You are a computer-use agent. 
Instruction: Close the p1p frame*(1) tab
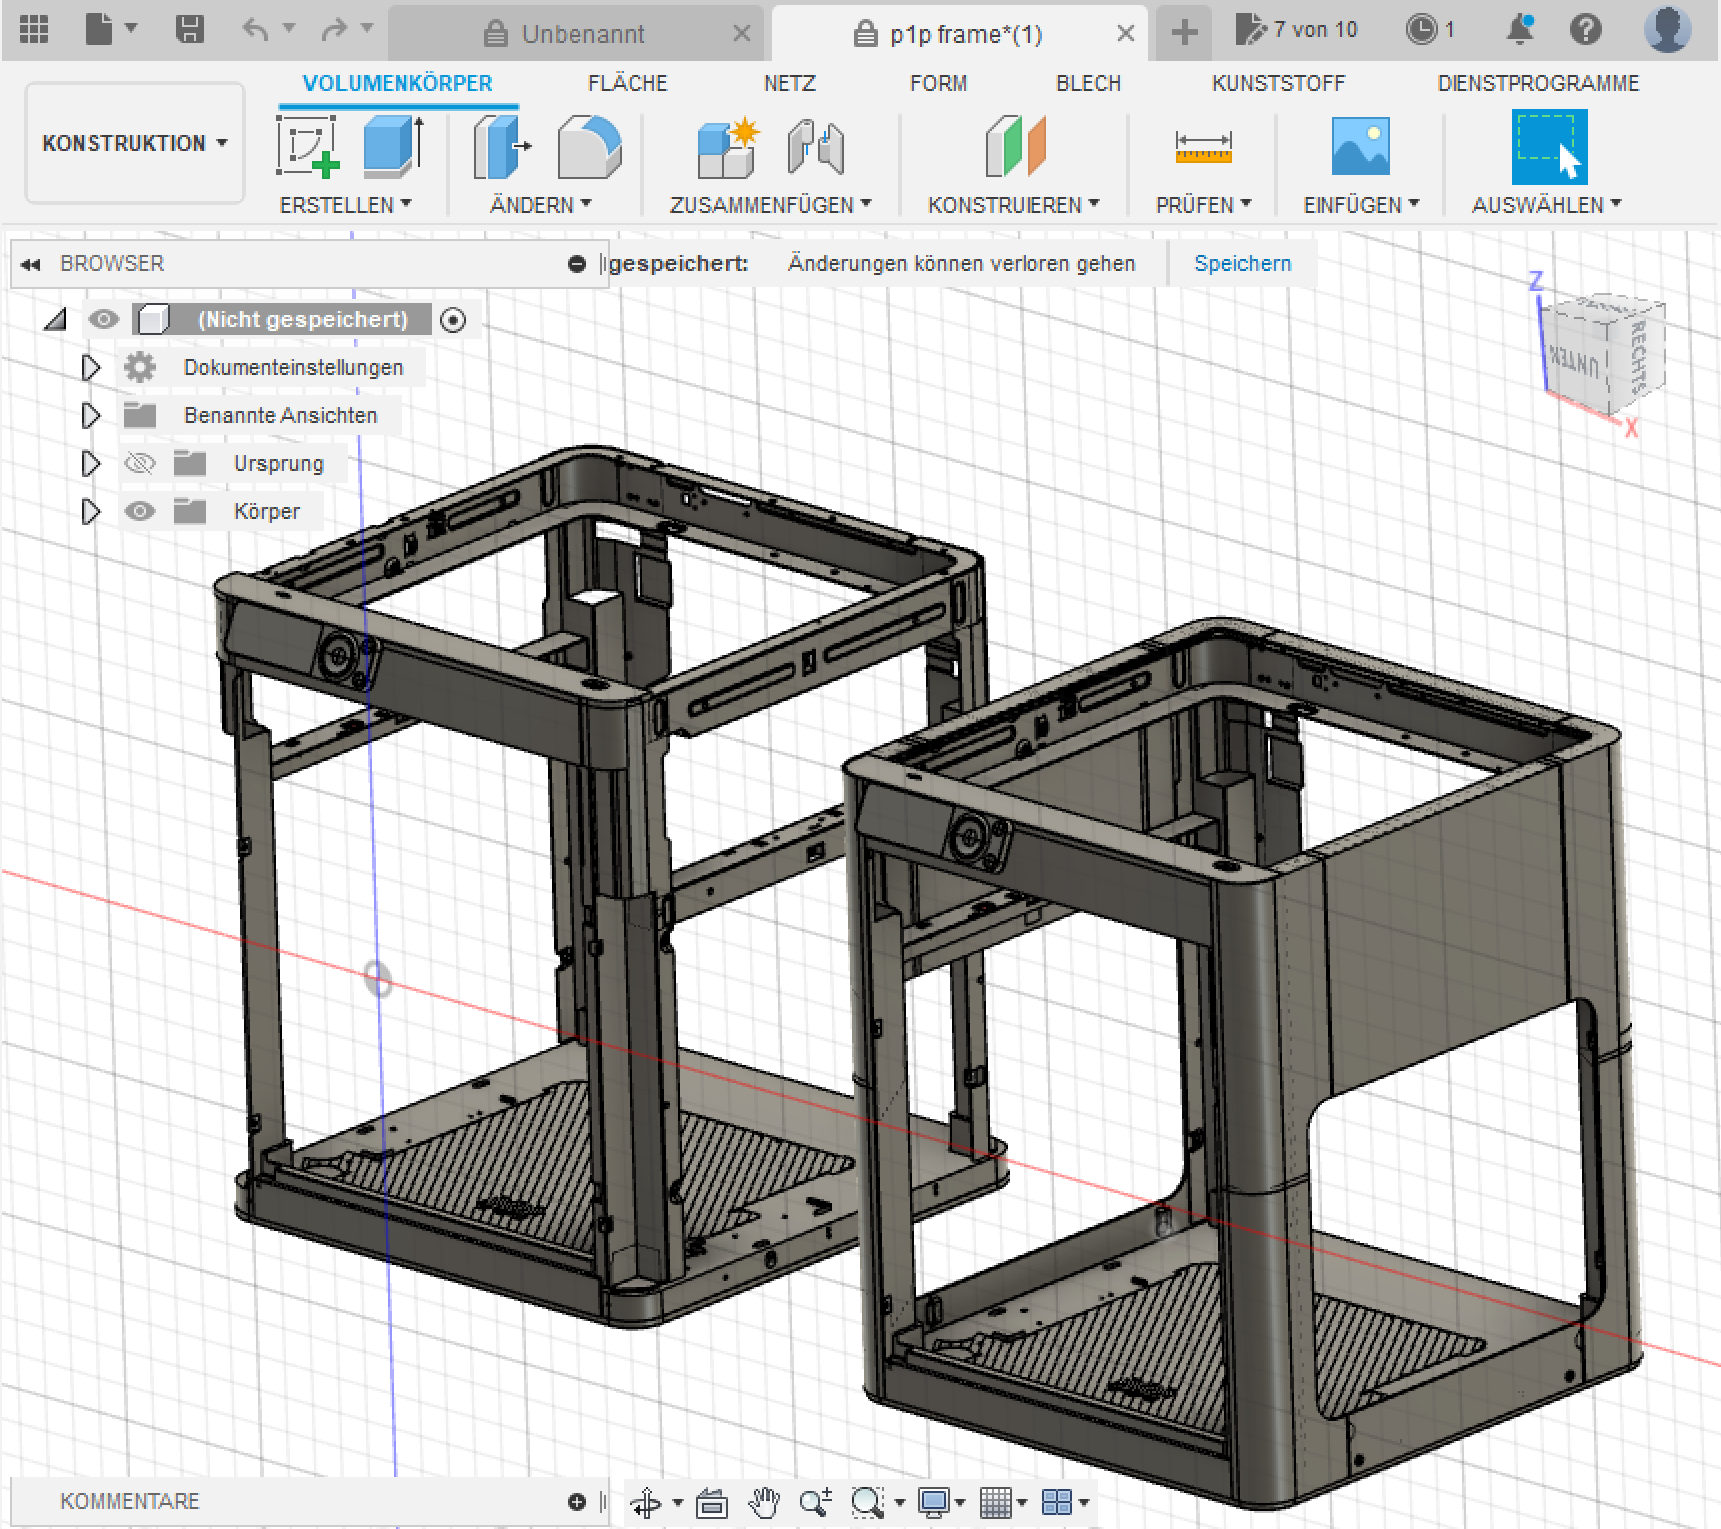[x=1125, y=34]
